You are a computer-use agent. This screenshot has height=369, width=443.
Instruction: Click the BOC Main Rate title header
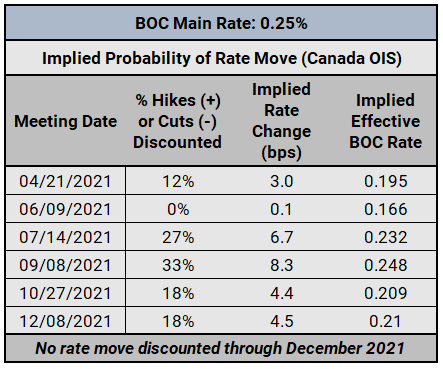[x=221, y=23]
